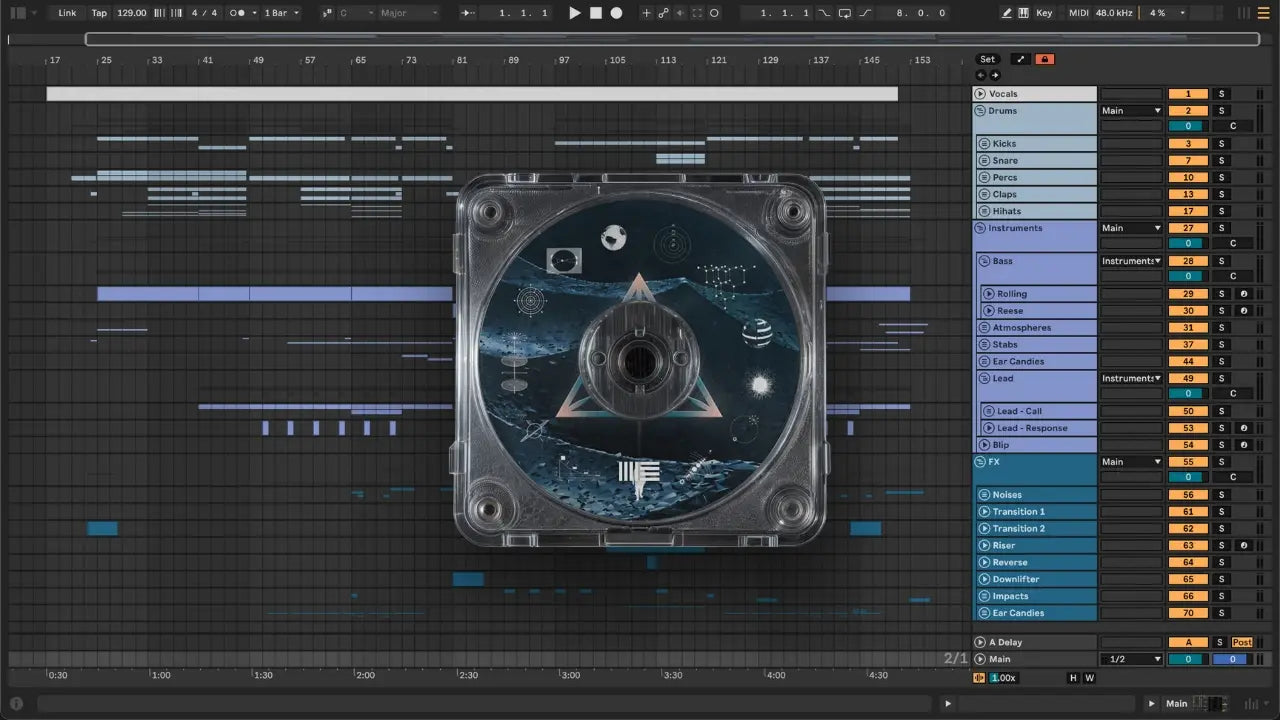Screen dimensions: 1280x720
Task: Solo the Hihats track
Action: (1221, 211)
